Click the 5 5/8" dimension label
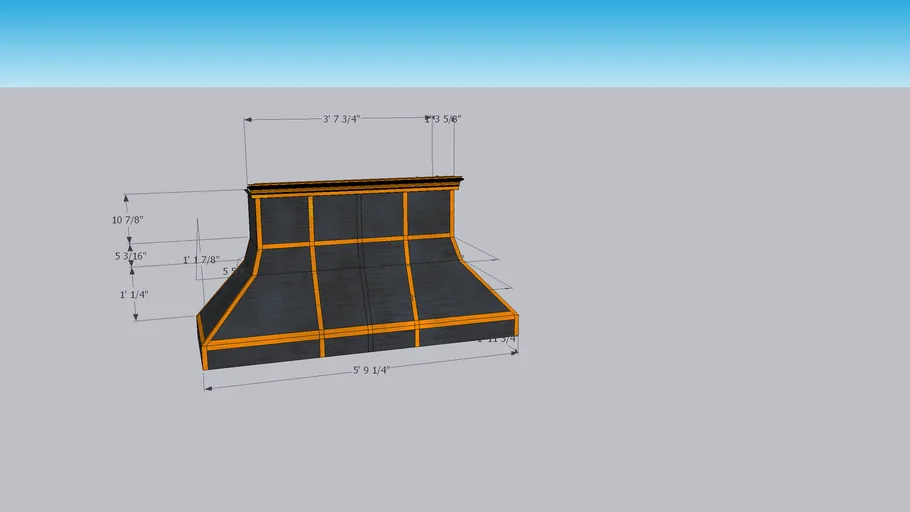Viewport: 910px width, 512px height. (x=231, y=271)
